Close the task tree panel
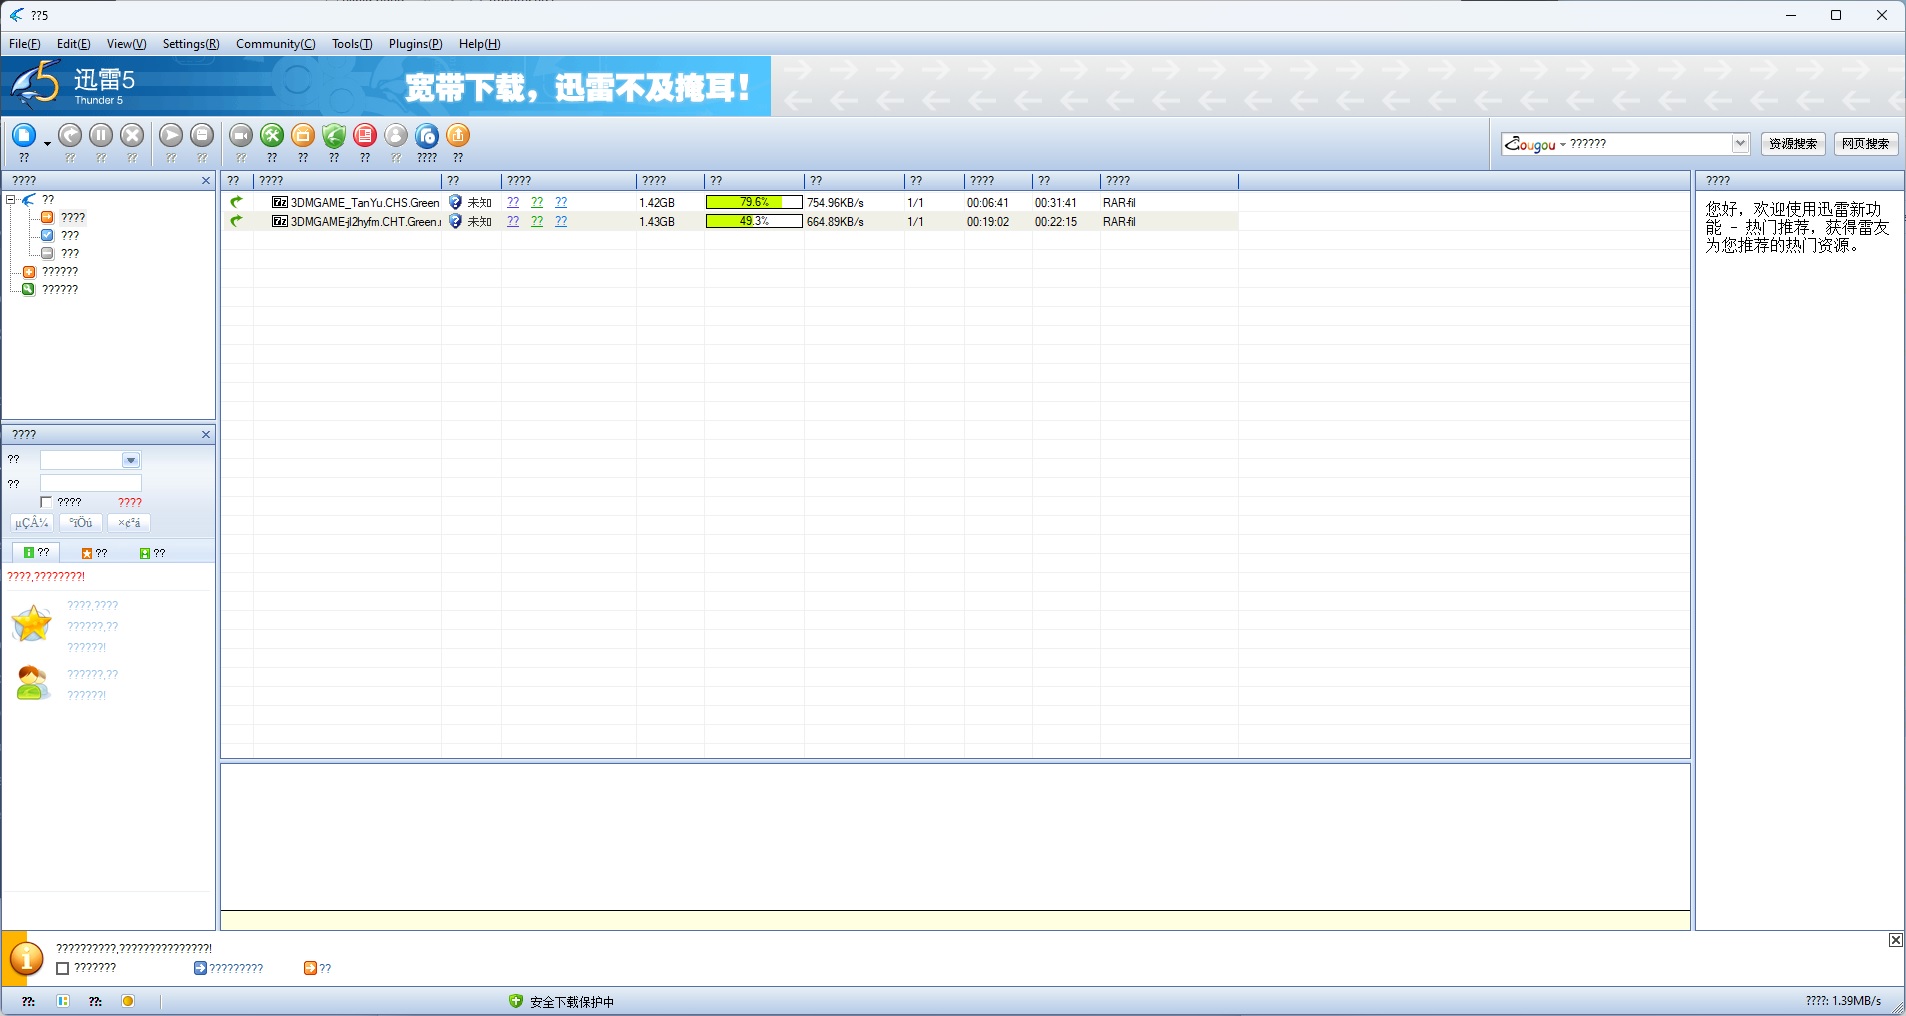This screenshot has height=1016, width=1906. (206, 181)
